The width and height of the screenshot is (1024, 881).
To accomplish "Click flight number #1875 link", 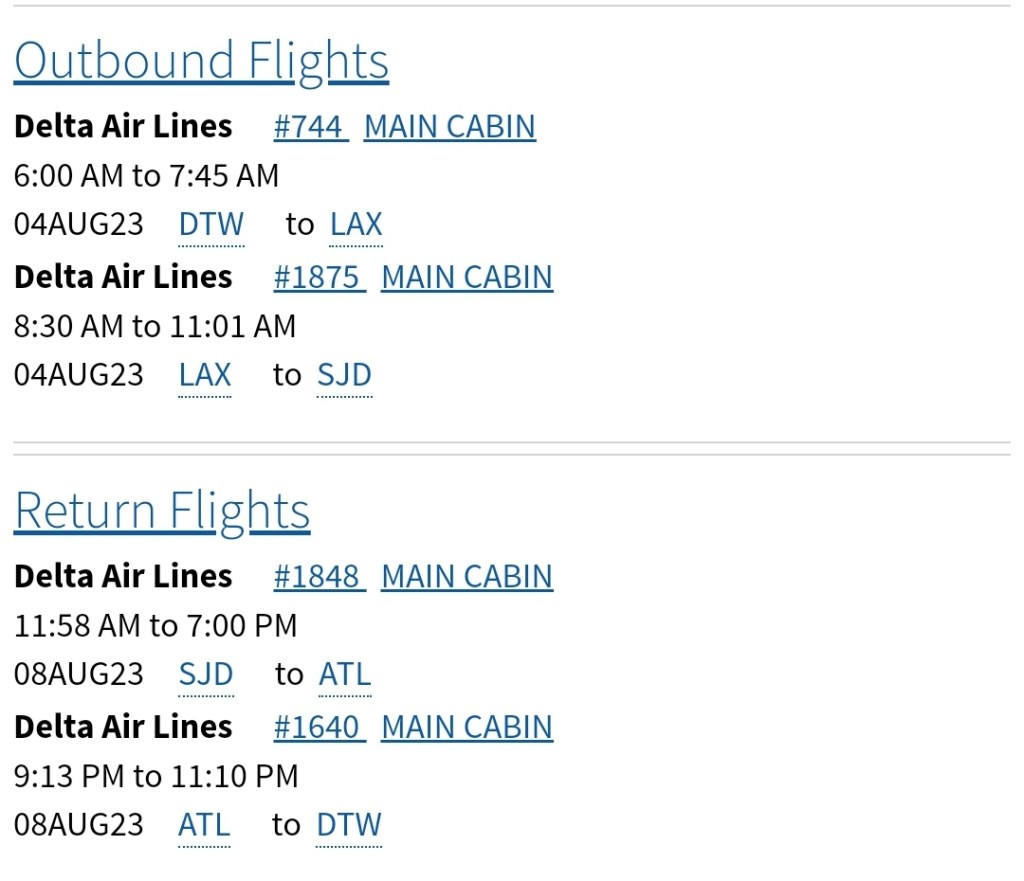I will tap(319, 277).
